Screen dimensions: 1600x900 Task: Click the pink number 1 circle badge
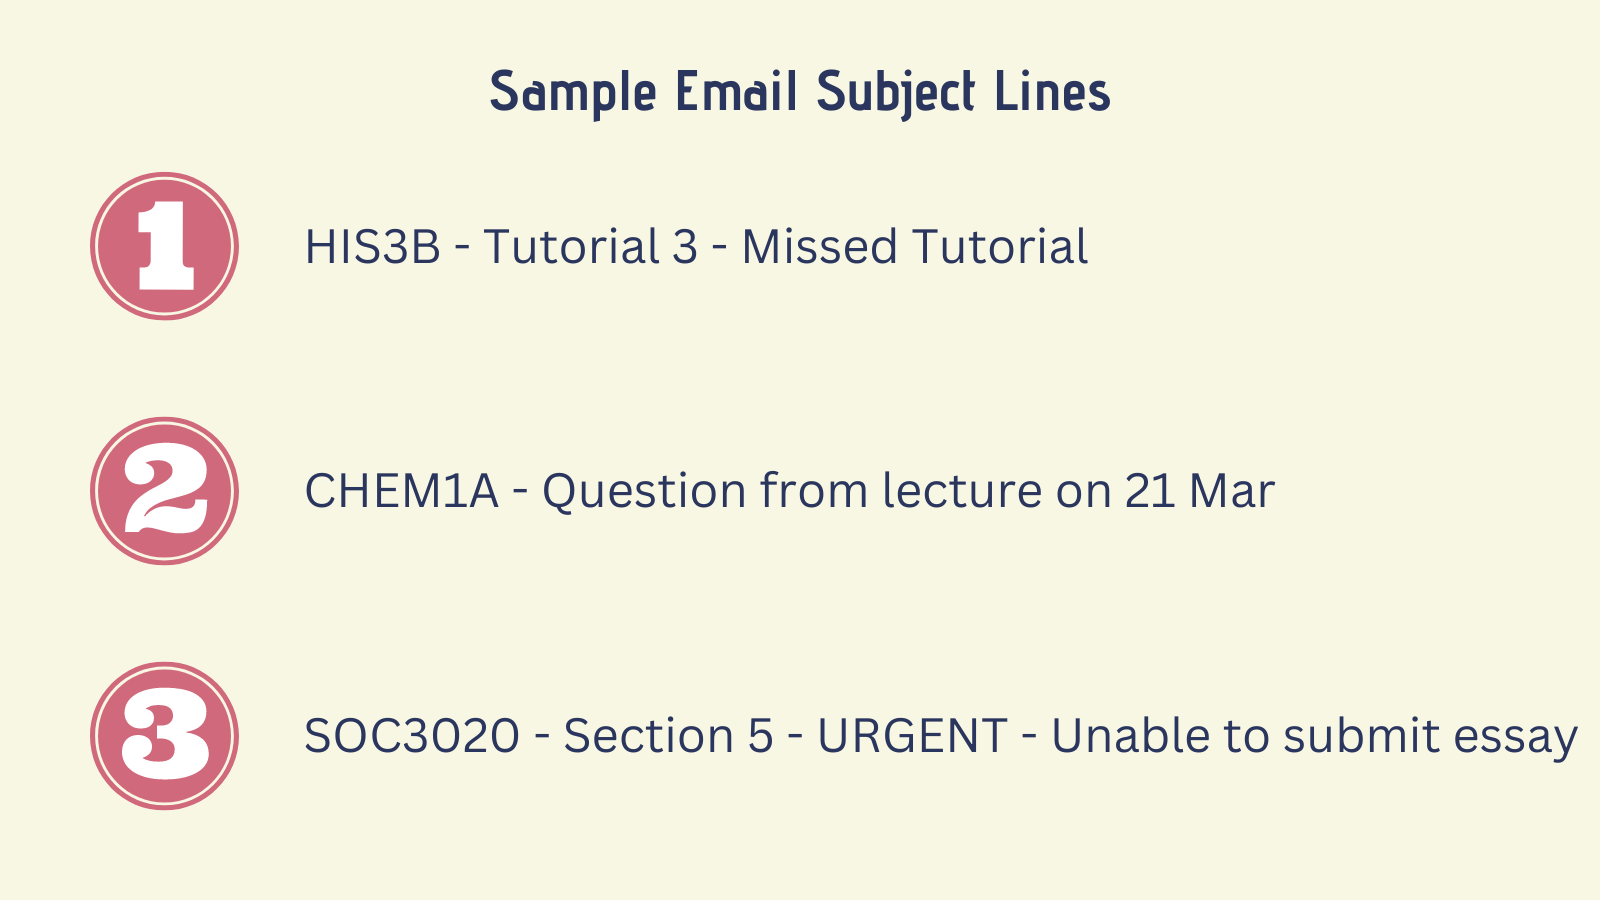click(x=164, y=246)
